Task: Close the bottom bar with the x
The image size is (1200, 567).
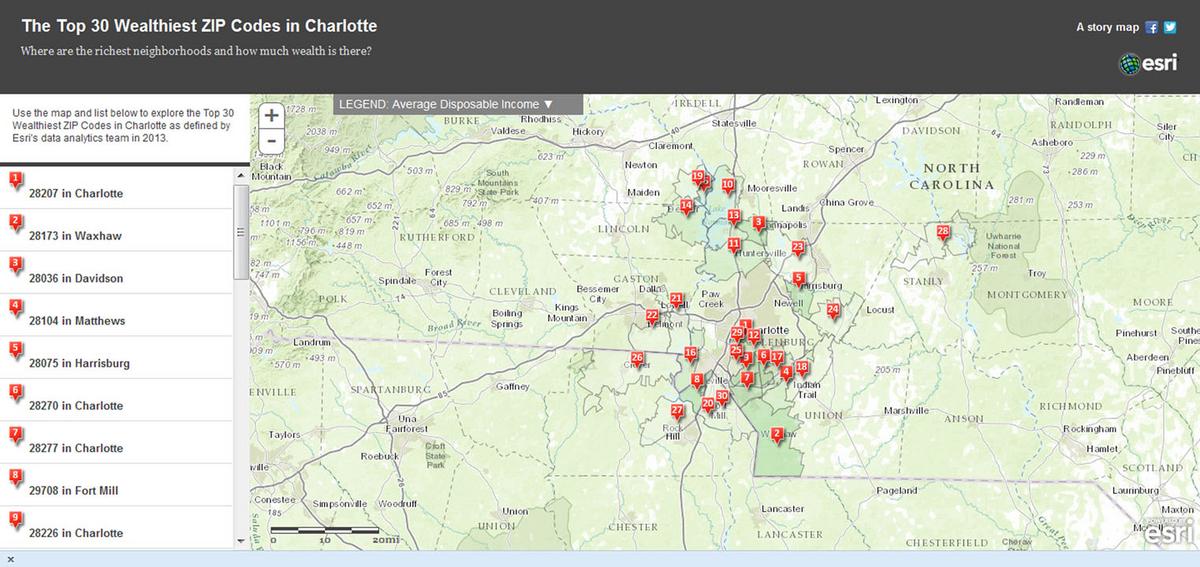Action: tap(9, 559)
